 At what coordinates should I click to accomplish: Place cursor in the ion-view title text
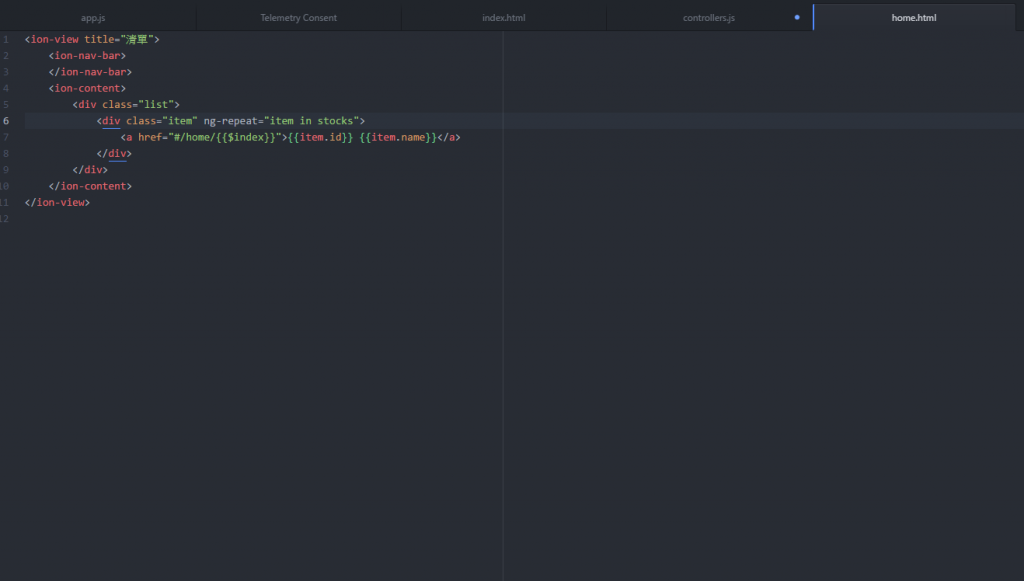coord(135,39)
